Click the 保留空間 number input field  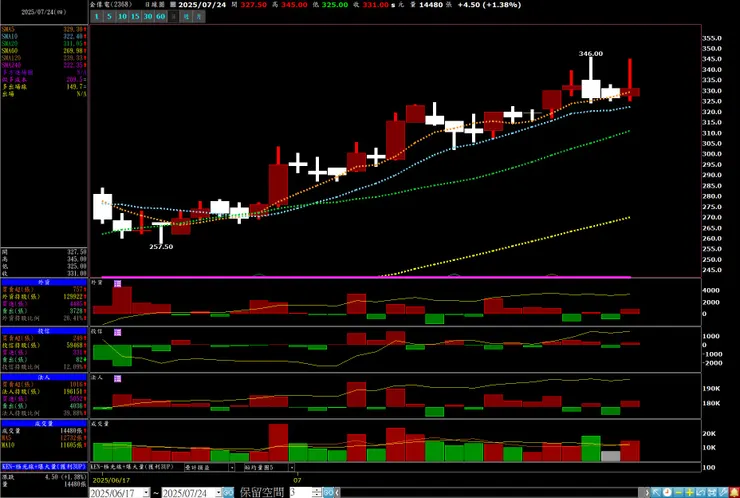point(301,493)
